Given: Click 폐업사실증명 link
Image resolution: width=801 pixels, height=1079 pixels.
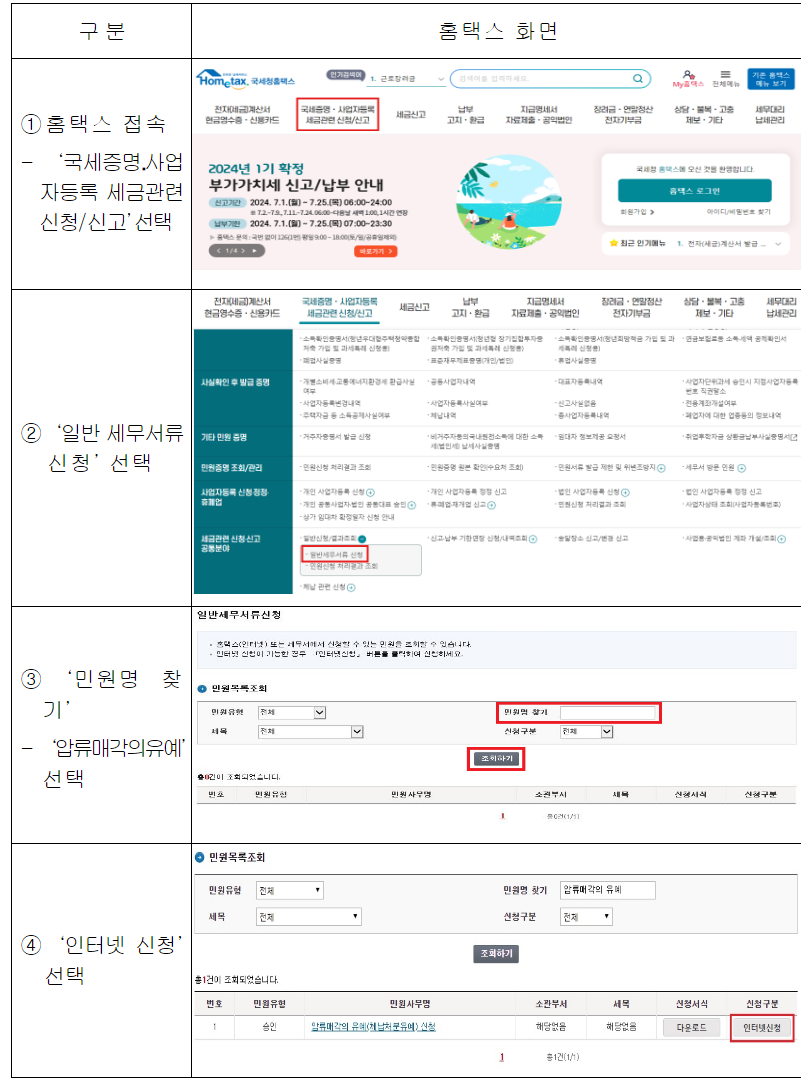Looking at the screenshot, I should pos(321,361).
